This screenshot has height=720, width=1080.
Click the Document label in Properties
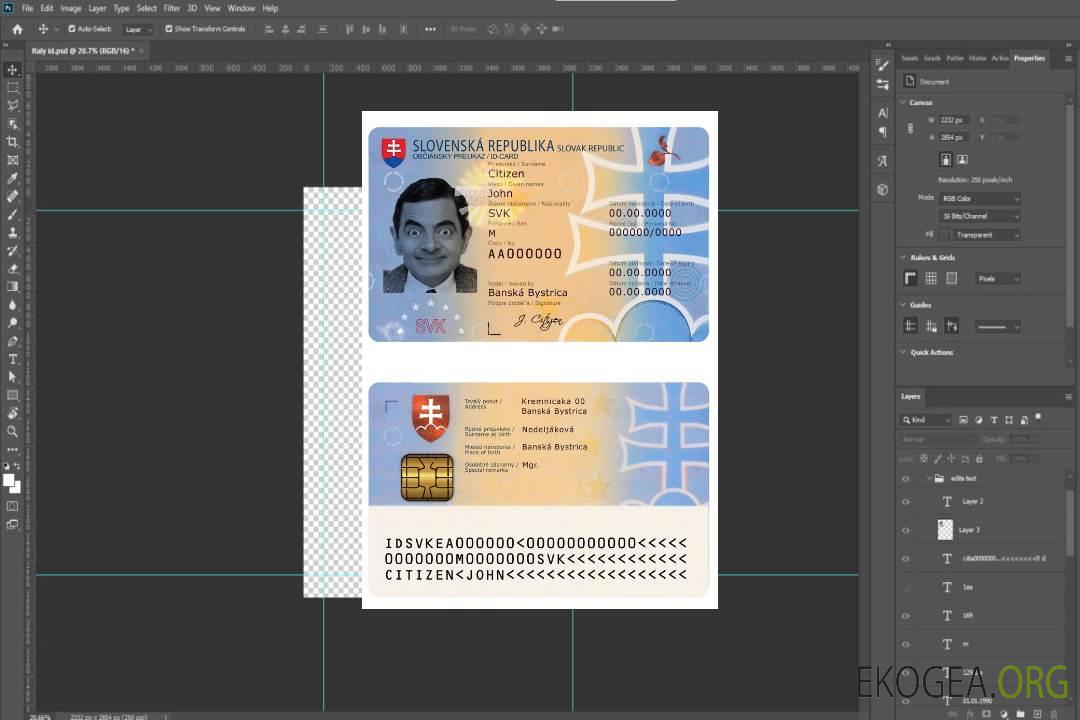[x=934, y=82]
